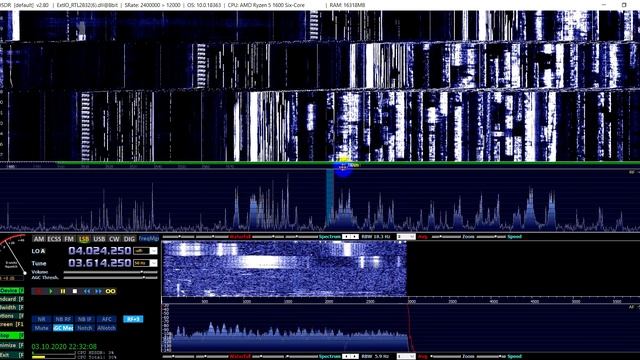Toggle NR noise reduction
640x360 pixels.
click(x=42, y=319)
